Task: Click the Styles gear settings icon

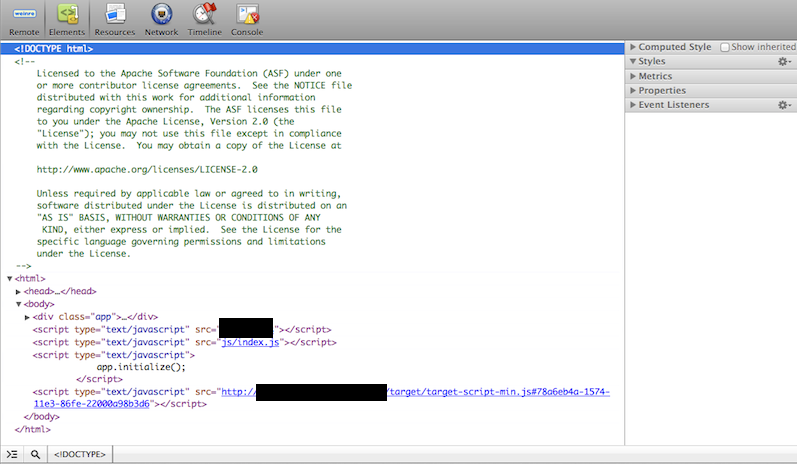Action: coord(784,61)
